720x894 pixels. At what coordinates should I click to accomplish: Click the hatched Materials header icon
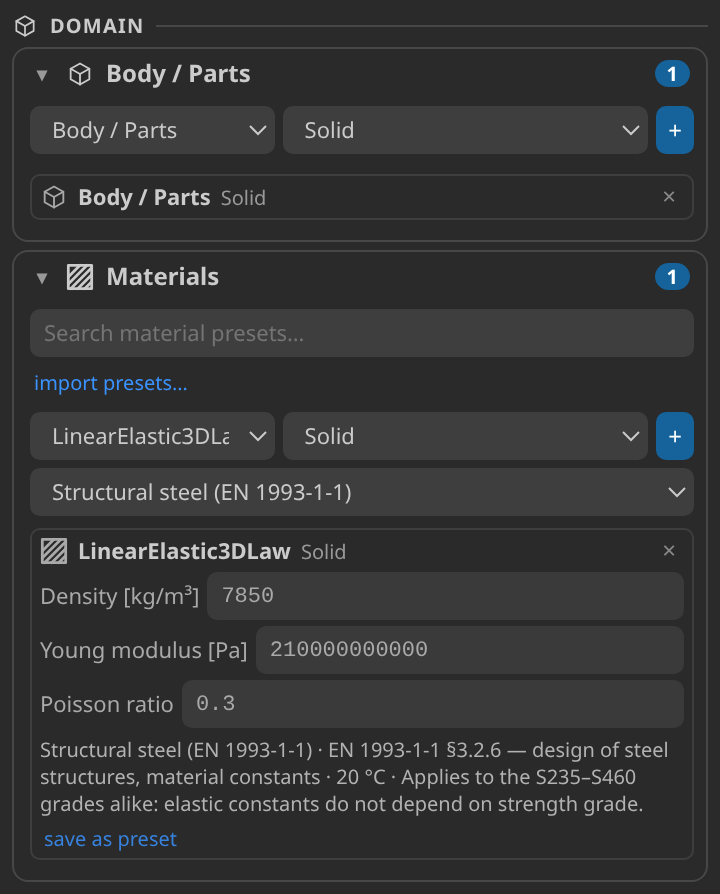80,277
